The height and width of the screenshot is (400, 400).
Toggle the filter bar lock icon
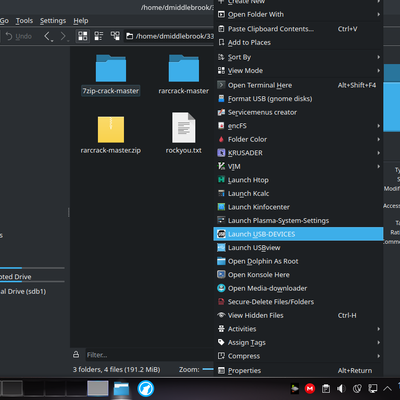tap(76, 355)
